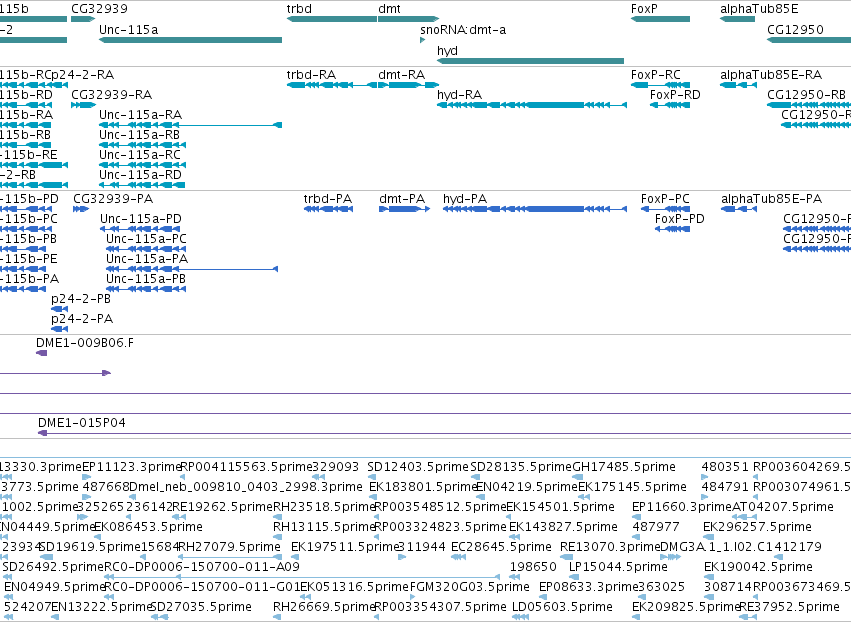Image resolution: width=851 pixels, height=622 pixels.
Task: Click the hyd-PA protein label
Action: pyautogui.click(x=465, y=199)
